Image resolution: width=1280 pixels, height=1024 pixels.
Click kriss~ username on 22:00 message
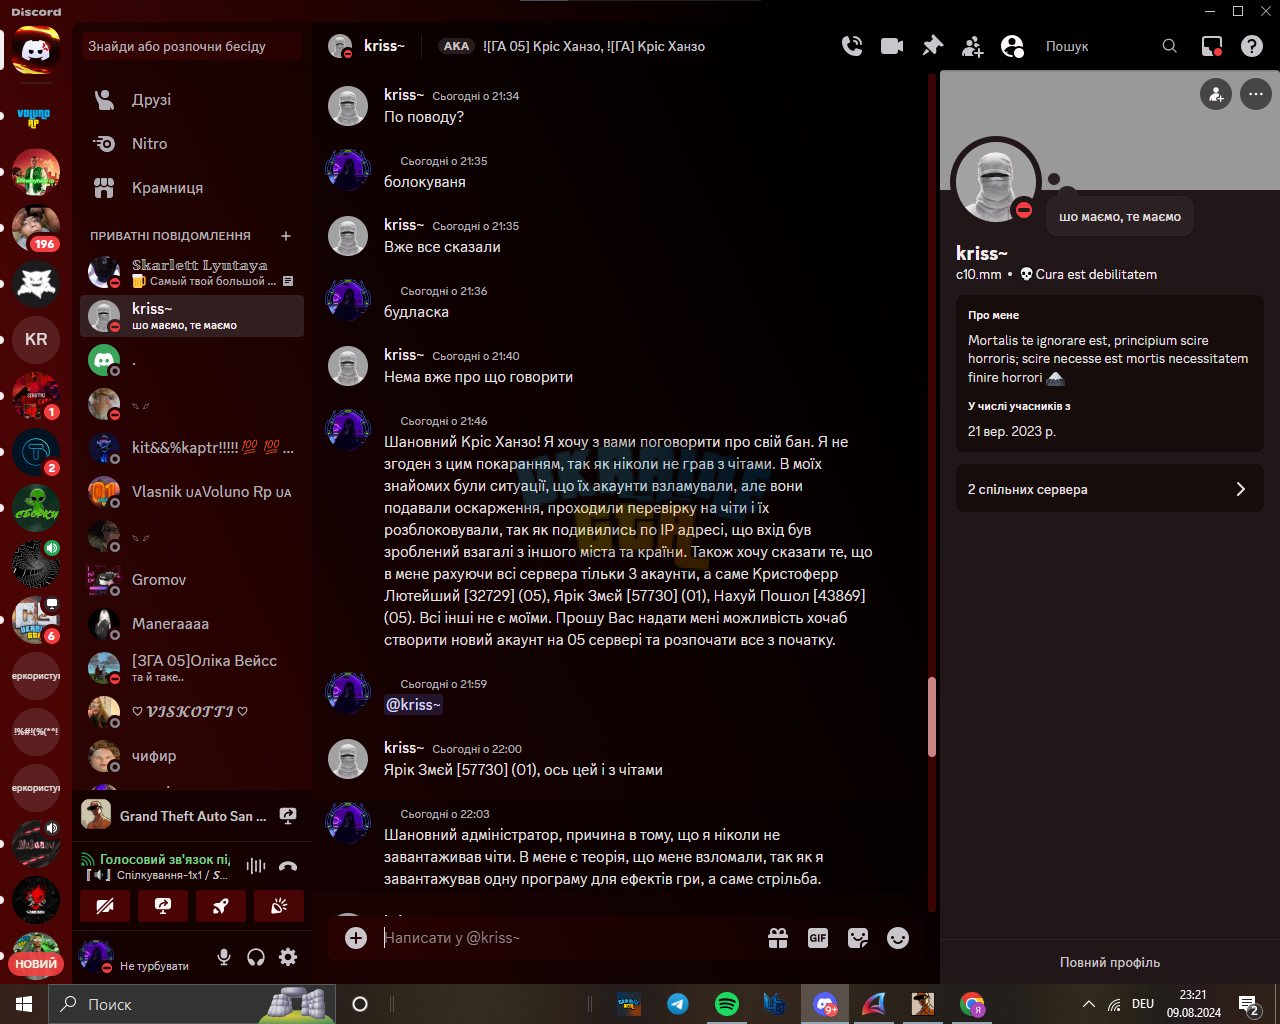(x=404, y=748)
